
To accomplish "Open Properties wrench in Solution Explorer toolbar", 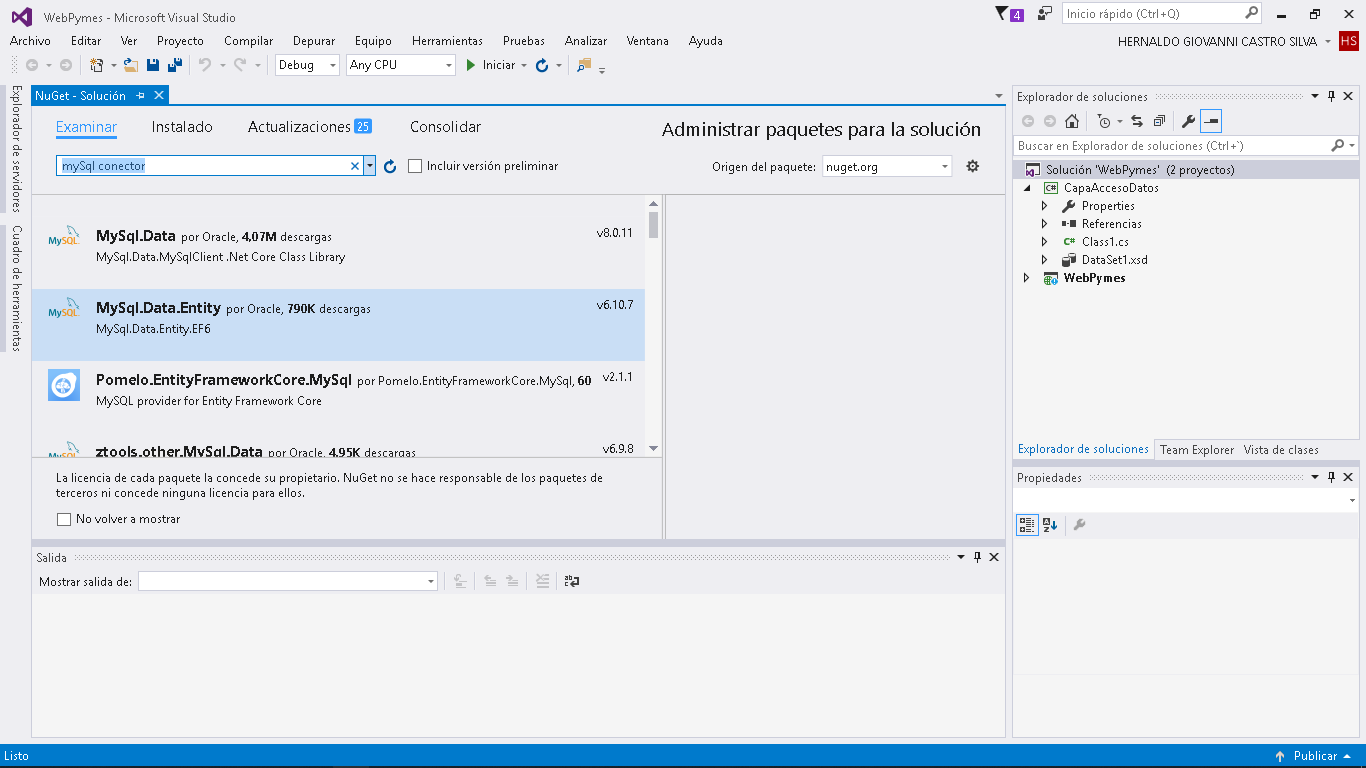I will point(1188,121).
